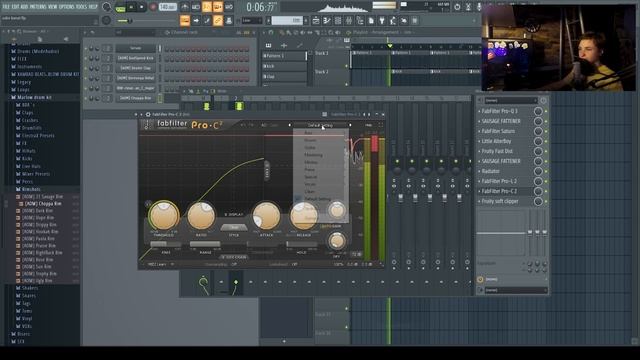This screenshot has width=640, height=360.
Task: Click the plug icon in top toolbar
Action: (x=382, y=20)
